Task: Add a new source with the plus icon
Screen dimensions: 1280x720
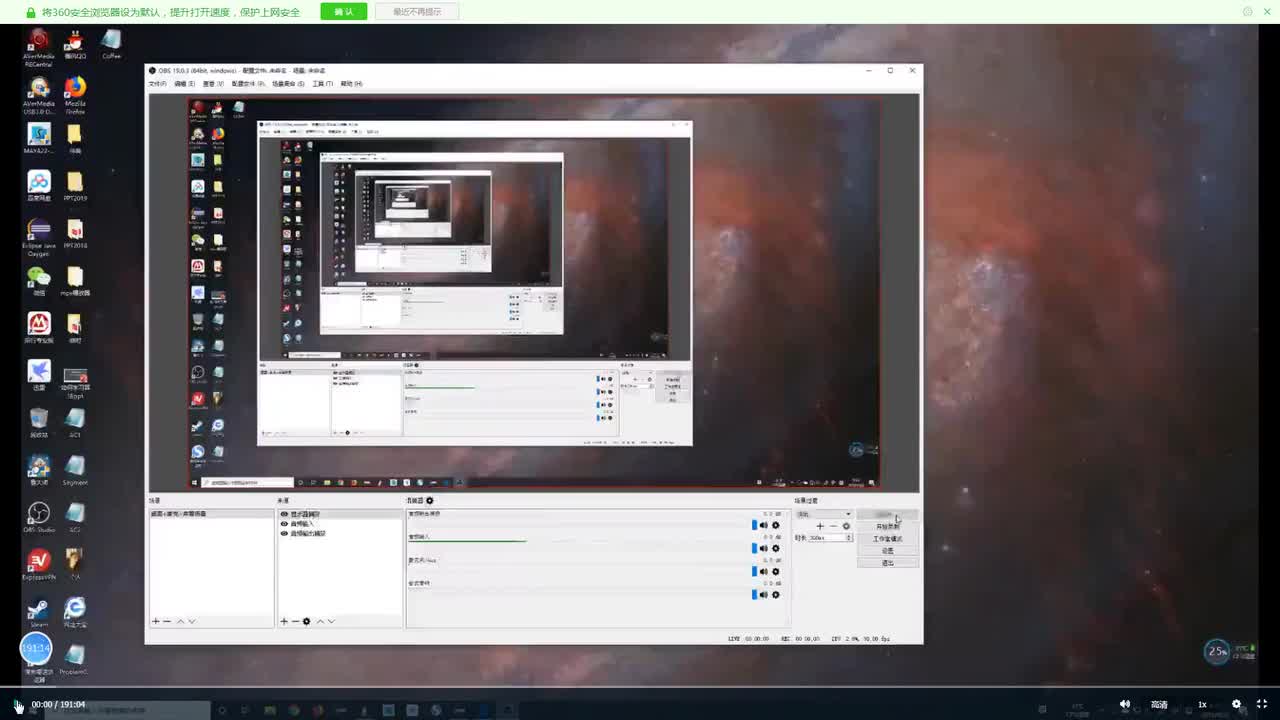Action: coord(284,621)
